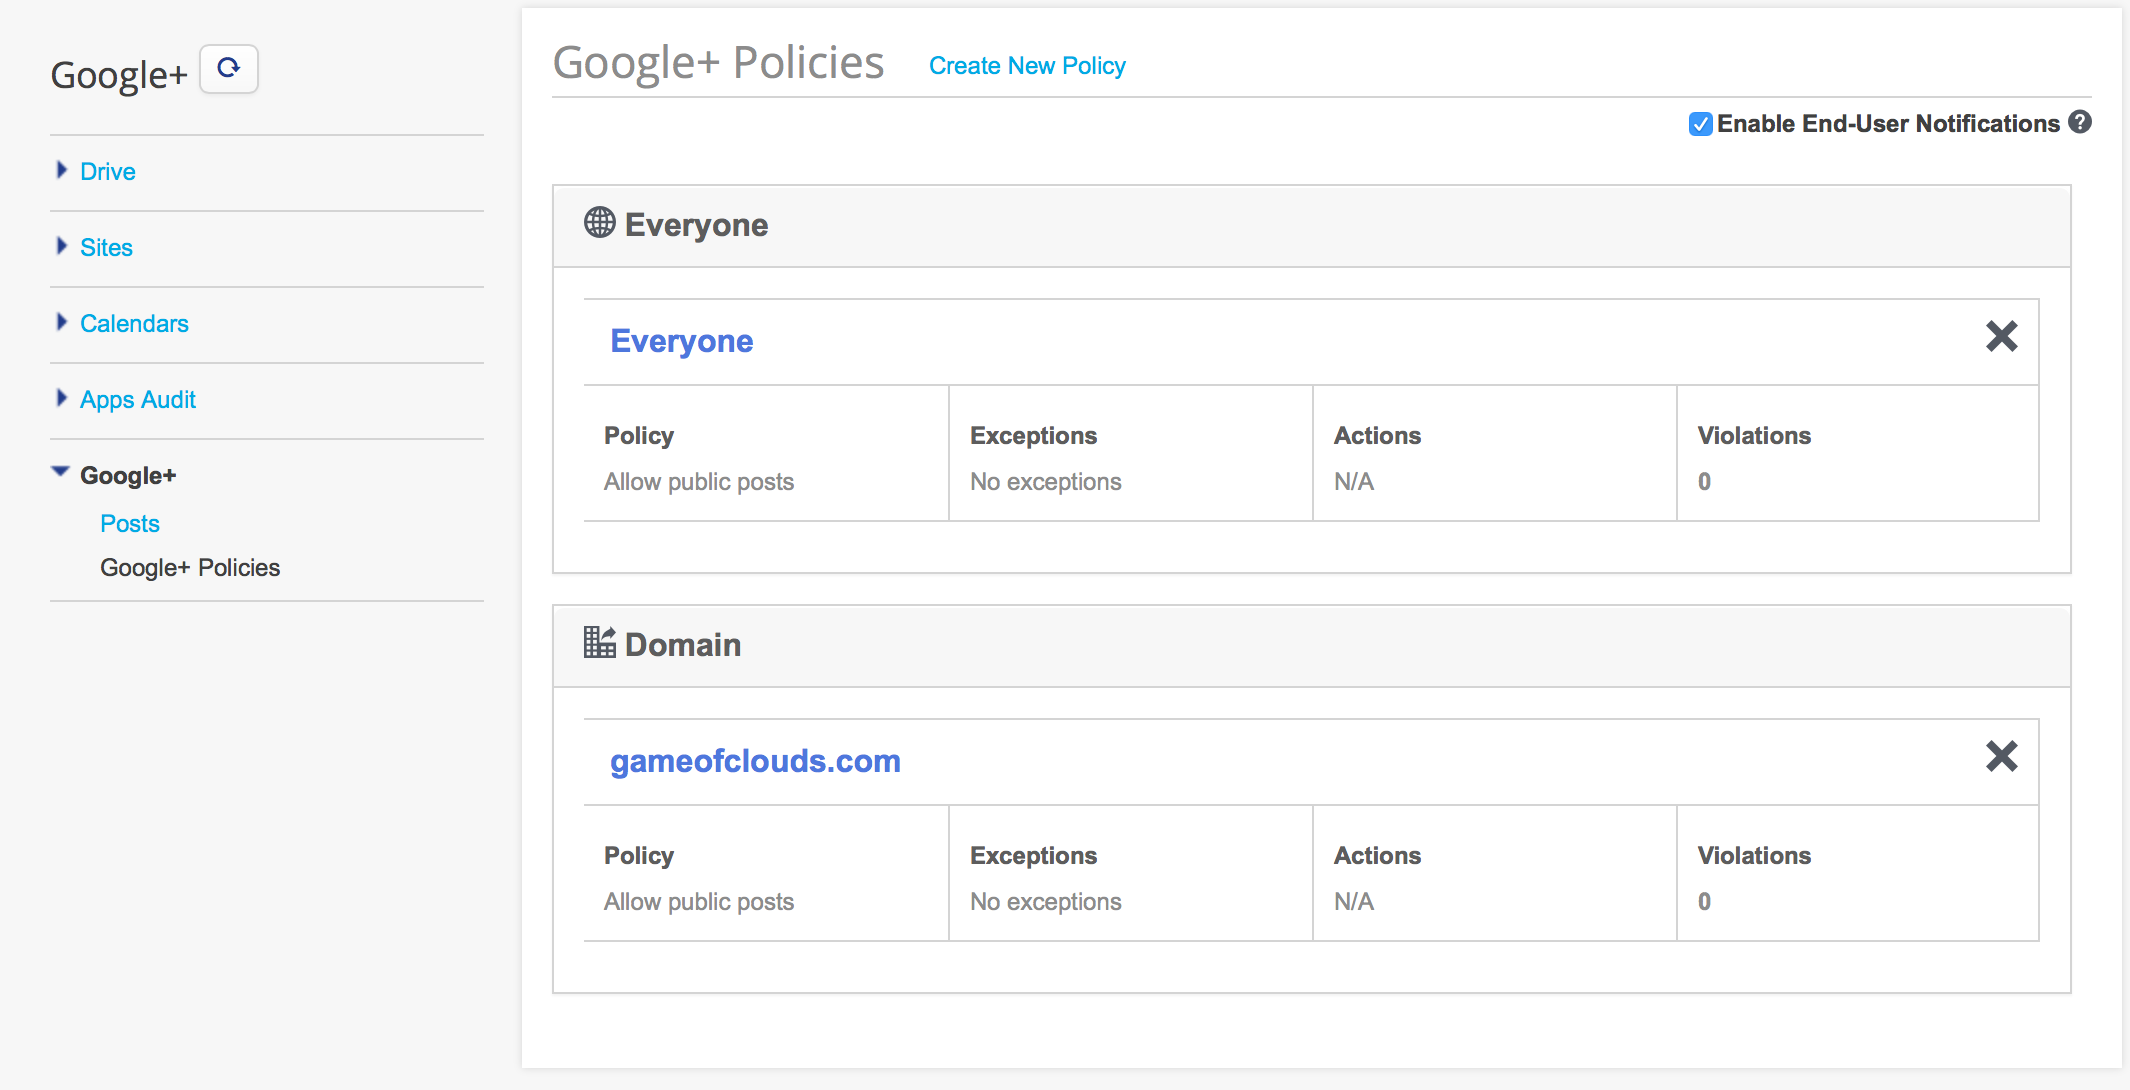Click Violations header in Everyone policy

(1755, 436)
